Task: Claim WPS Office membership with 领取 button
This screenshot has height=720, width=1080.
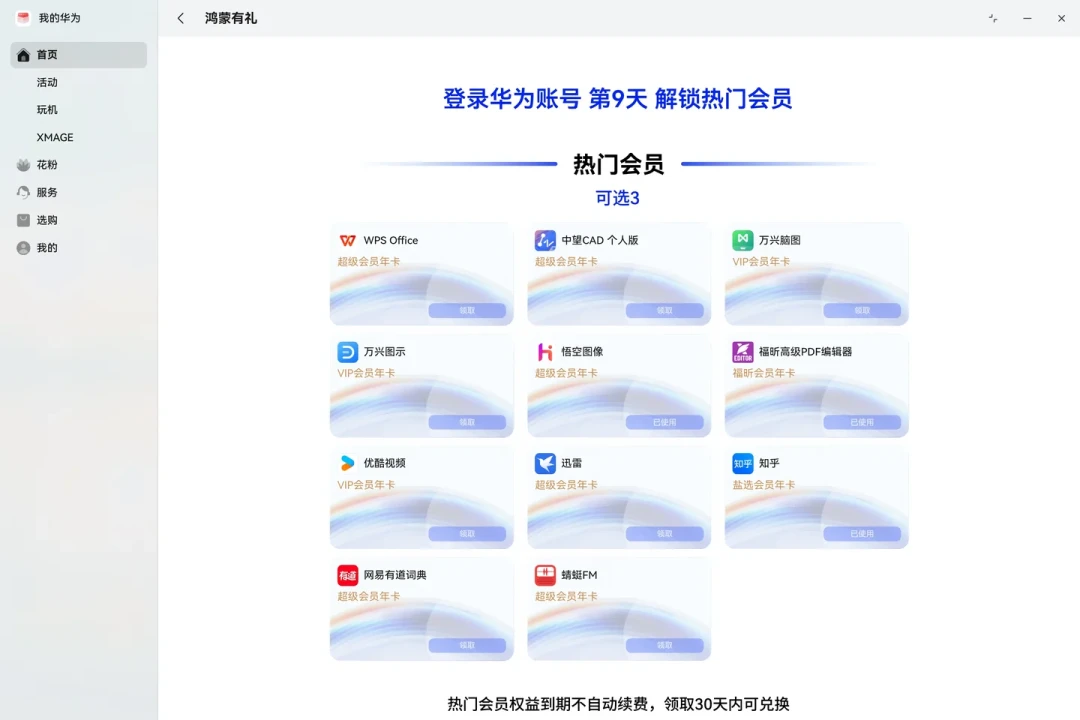Action: coord(467,311)
